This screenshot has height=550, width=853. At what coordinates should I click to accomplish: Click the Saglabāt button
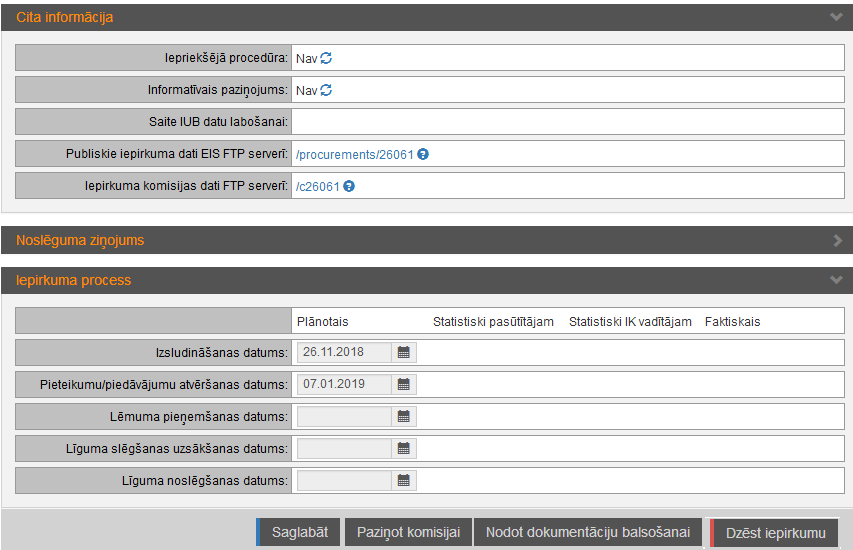[x=298, y=533]
